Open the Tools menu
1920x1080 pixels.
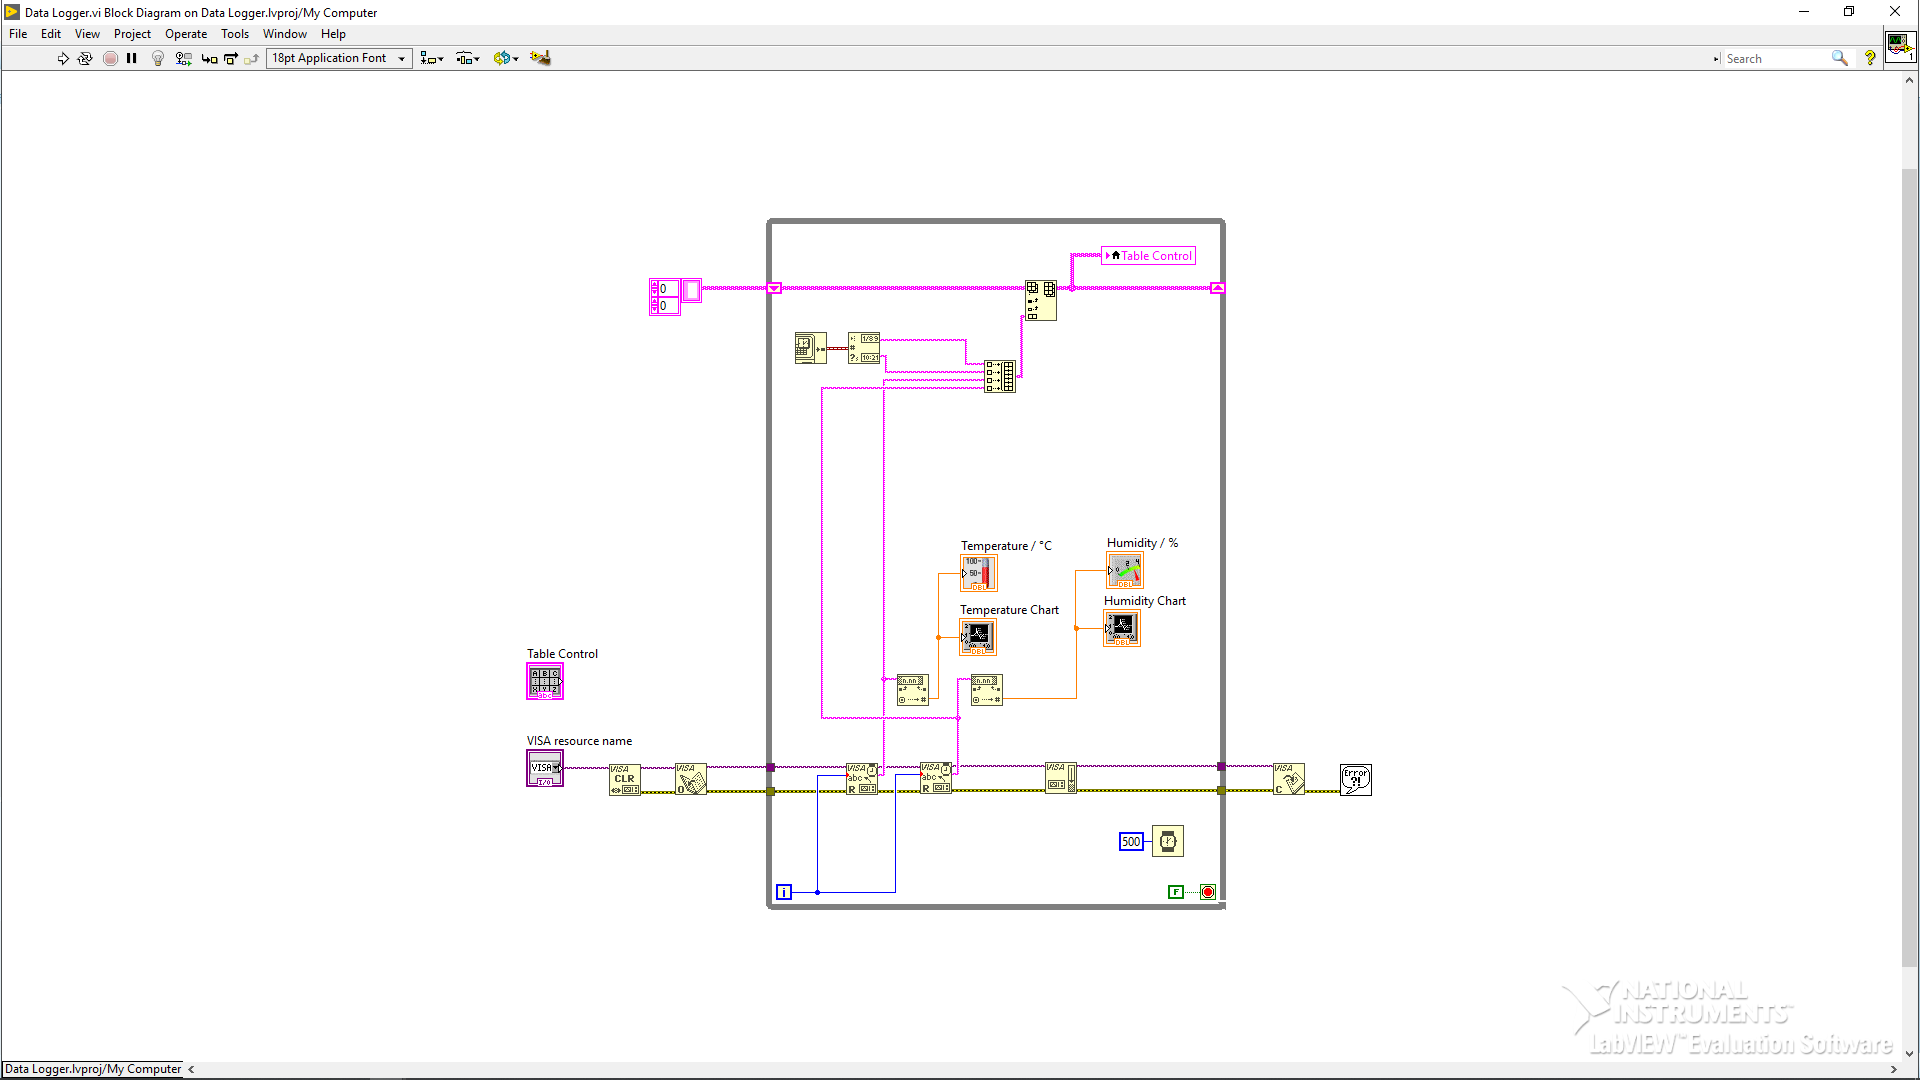point(234,34)
